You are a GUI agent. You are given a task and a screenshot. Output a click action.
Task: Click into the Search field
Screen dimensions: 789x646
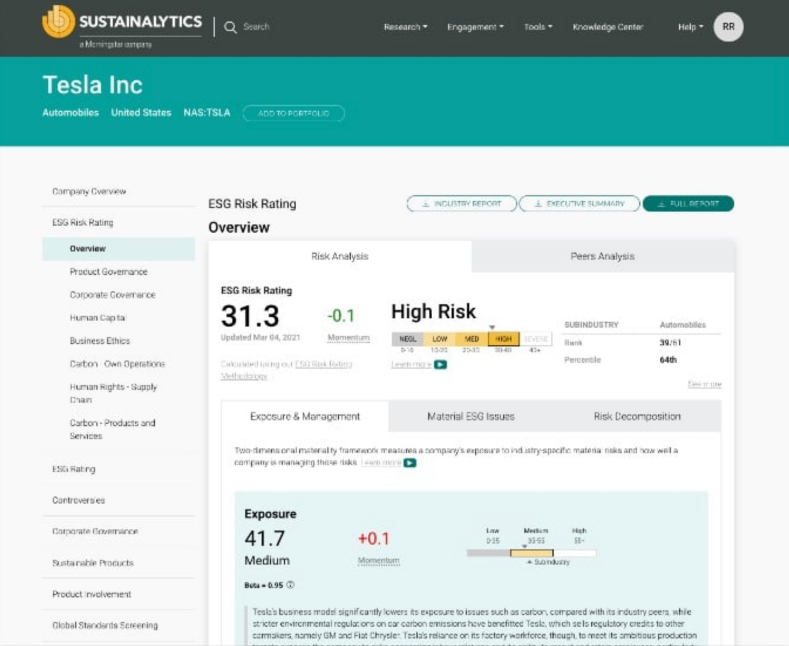pos(256,27)
